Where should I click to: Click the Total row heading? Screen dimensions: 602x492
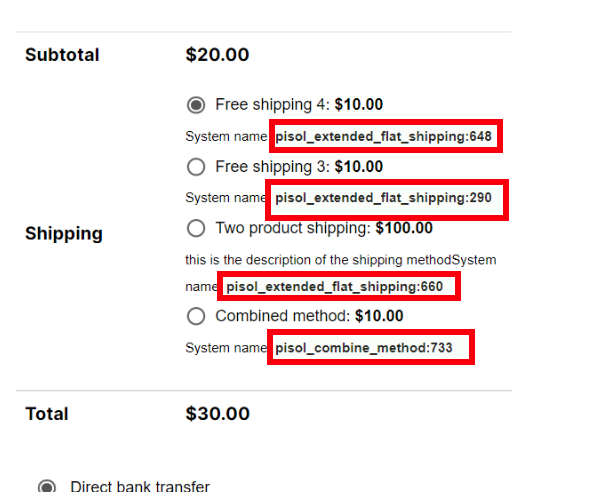[x=47, y=414]
